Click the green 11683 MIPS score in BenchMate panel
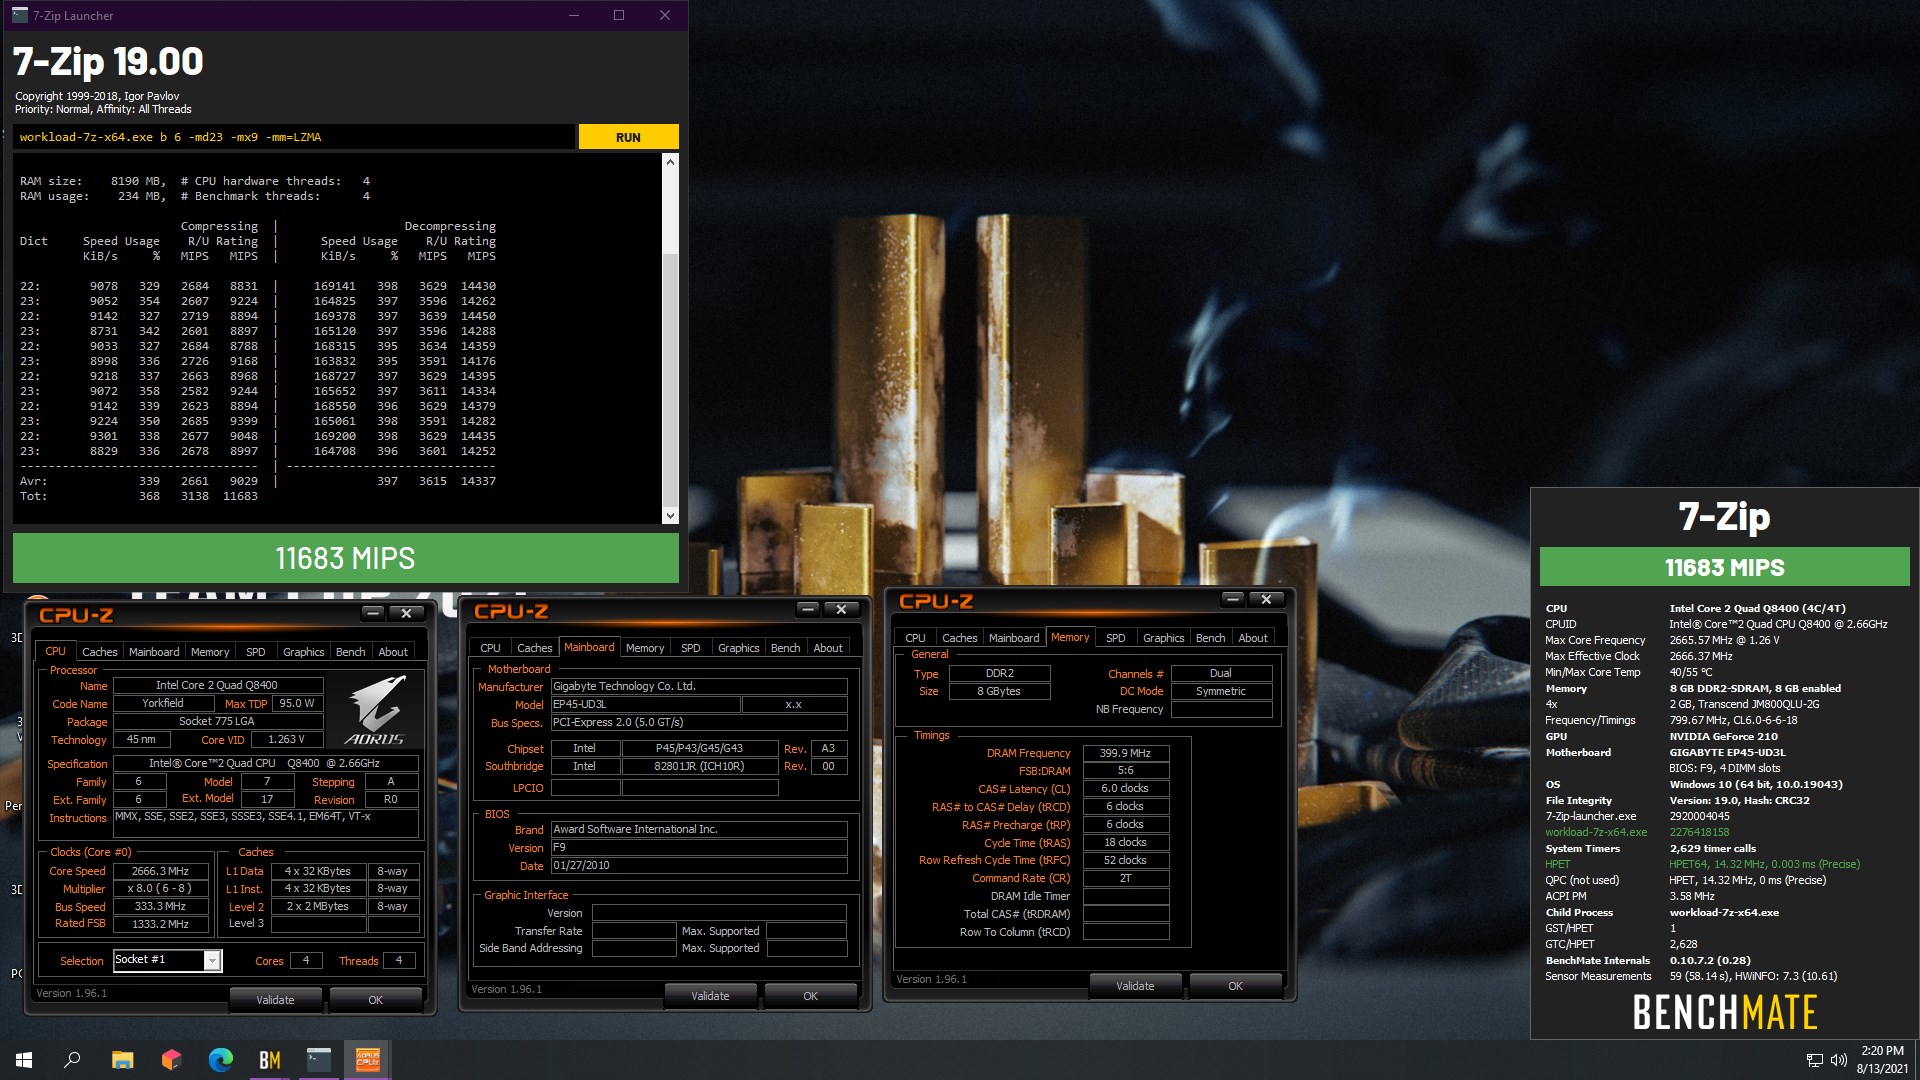The width and height of the screenshot is (1920, 1080). [x=1725, y=567]
